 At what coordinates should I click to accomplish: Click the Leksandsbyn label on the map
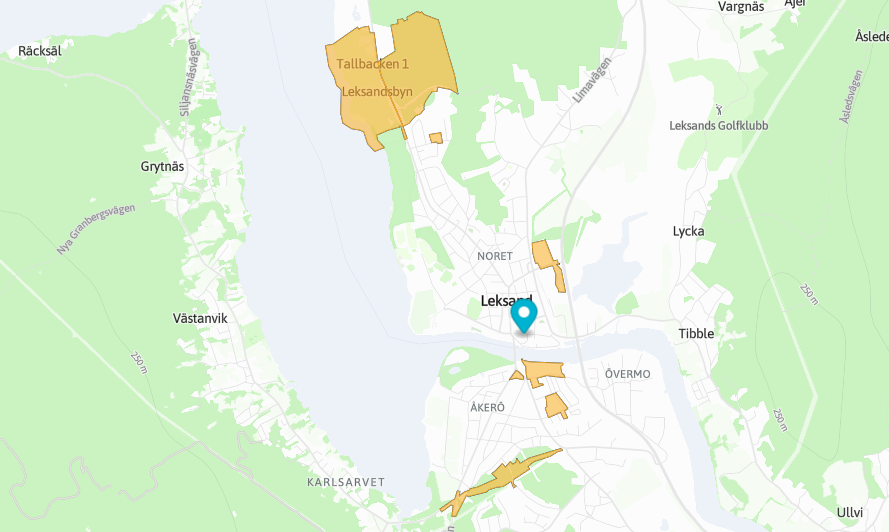[377, 91]
